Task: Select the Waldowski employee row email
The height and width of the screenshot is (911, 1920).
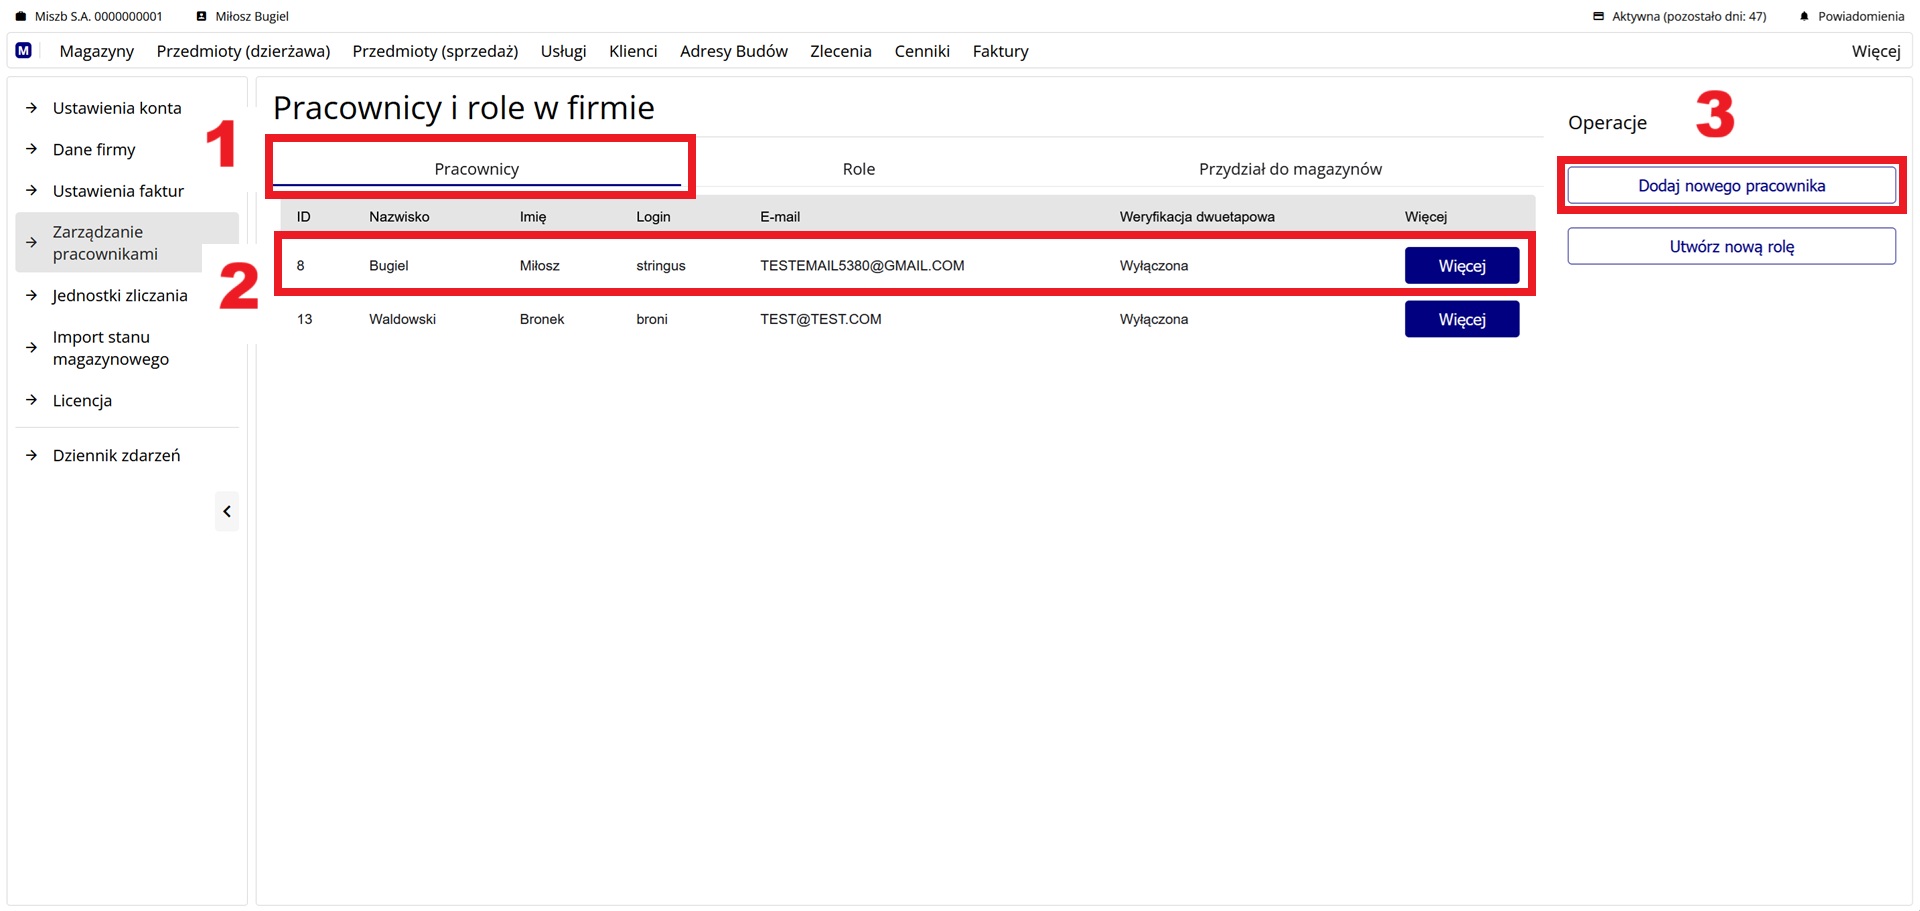Action: click(820, 320)
